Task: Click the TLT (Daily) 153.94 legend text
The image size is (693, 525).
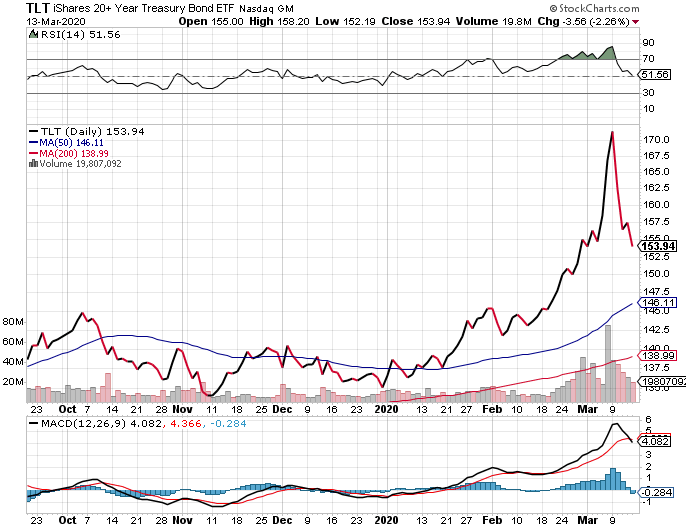Action: click(92, 131)
